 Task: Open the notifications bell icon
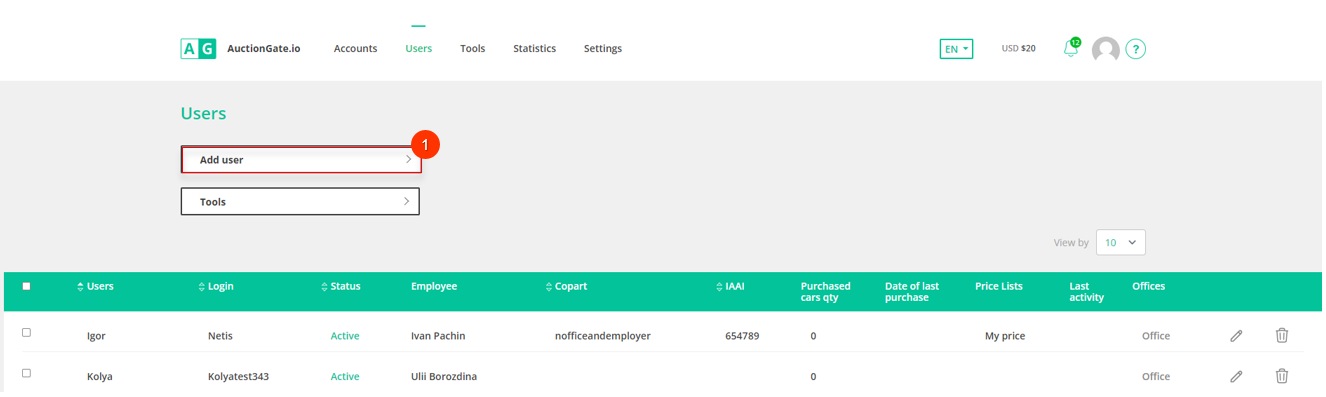point(1071,49)
